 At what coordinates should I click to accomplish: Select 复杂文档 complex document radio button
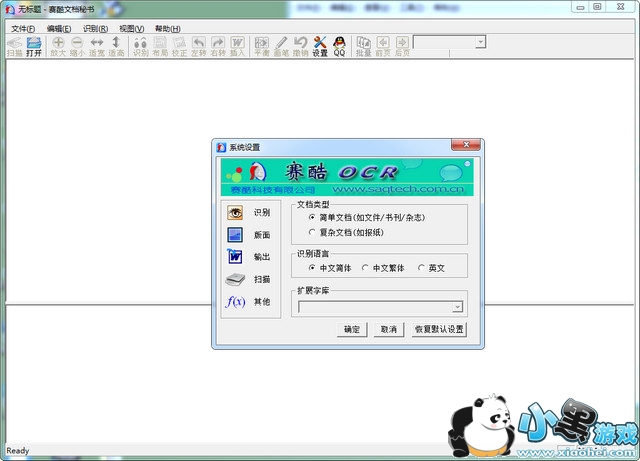coord(312,232)
